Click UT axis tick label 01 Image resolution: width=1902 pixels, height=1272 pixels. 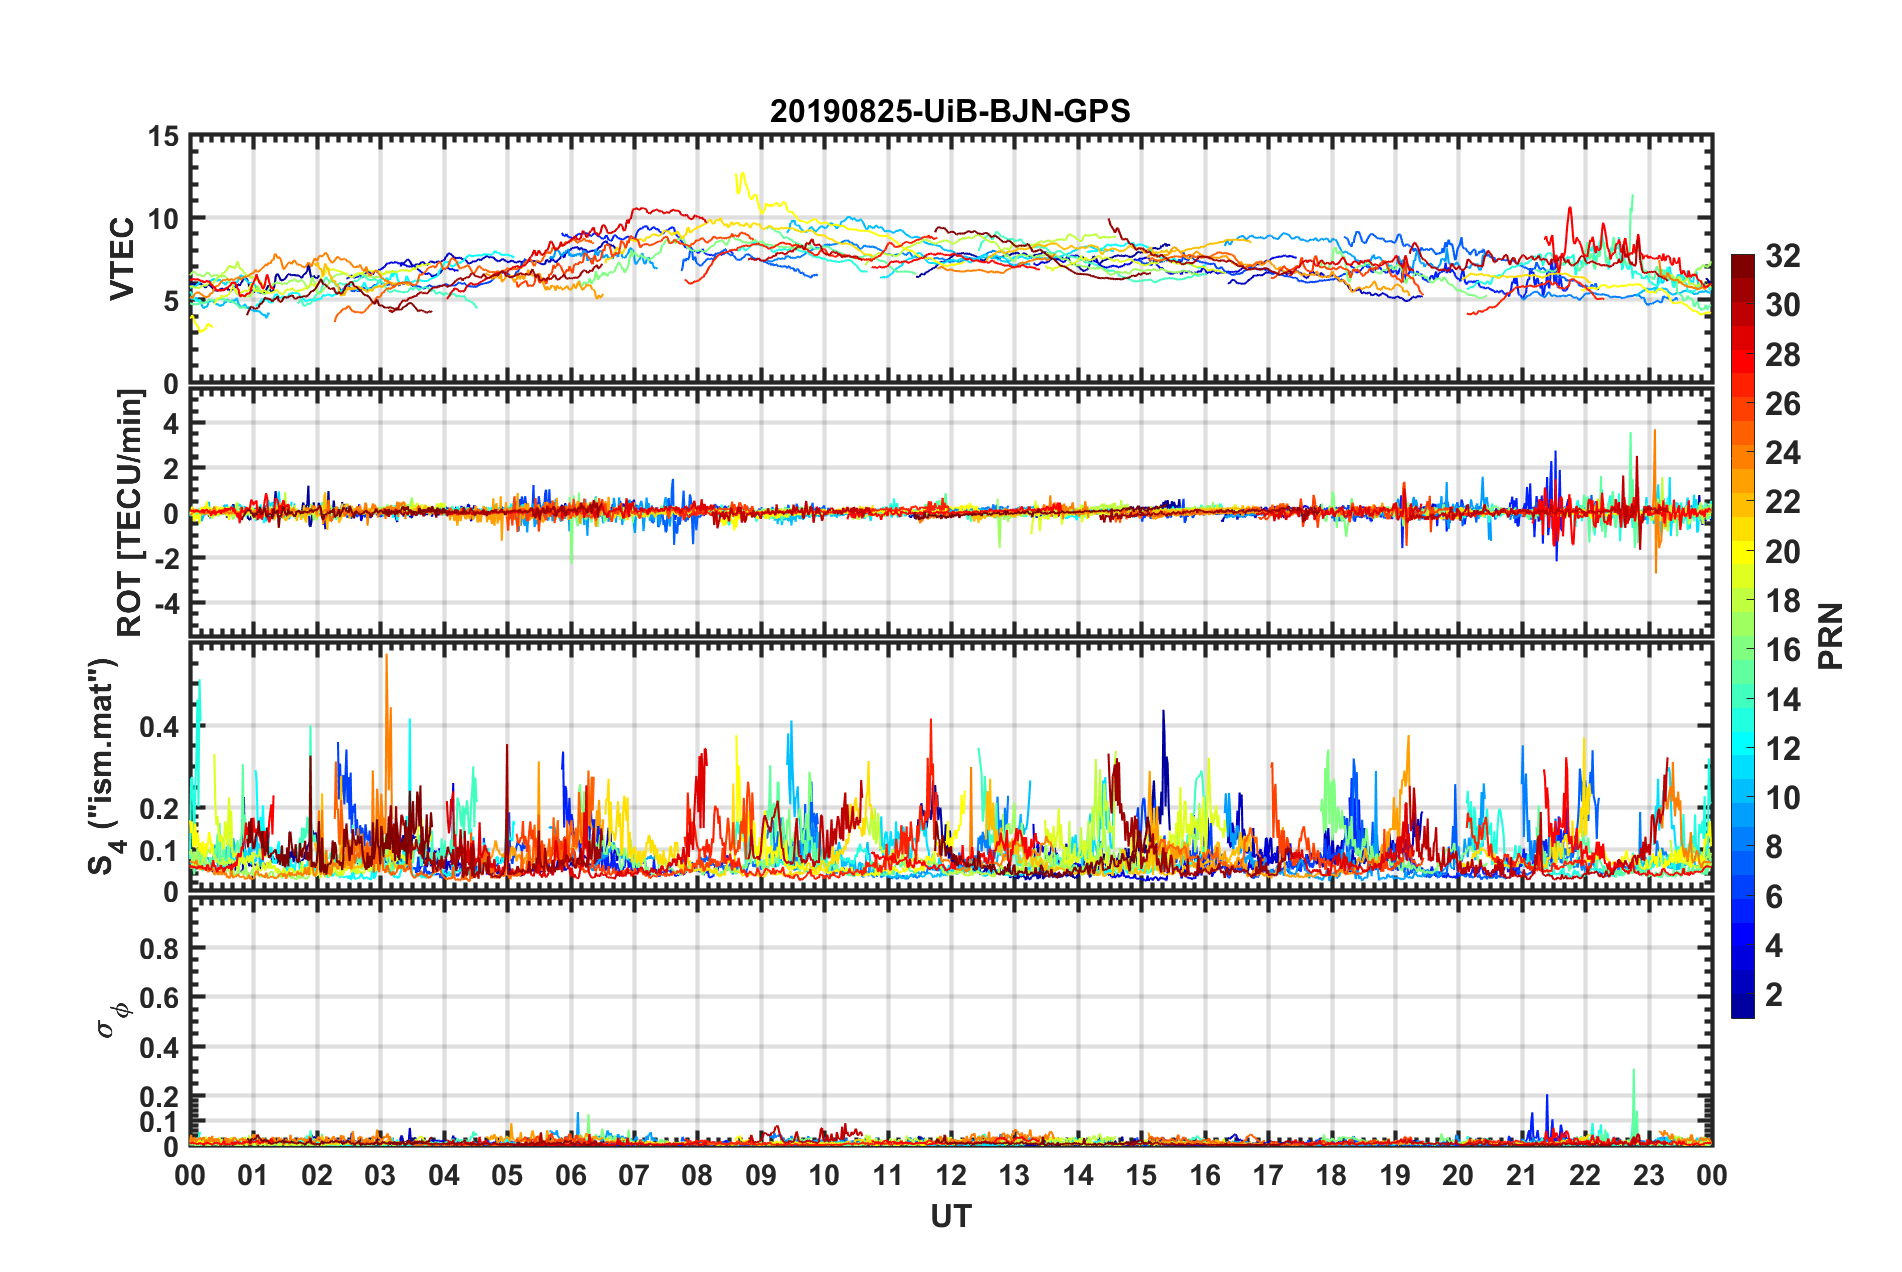(253, 1175)
